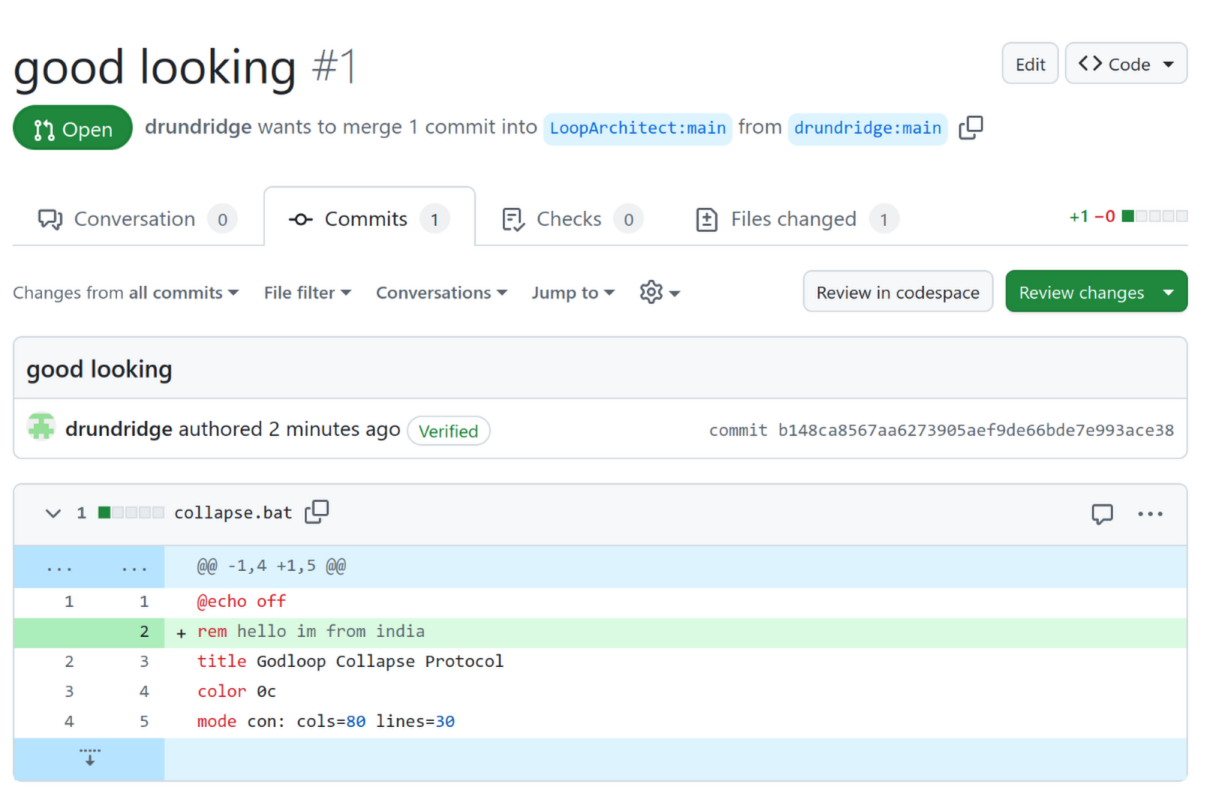Open the Jump to dropdown
Viewport: 1210px width, 796px height.
tap(573, 293)
